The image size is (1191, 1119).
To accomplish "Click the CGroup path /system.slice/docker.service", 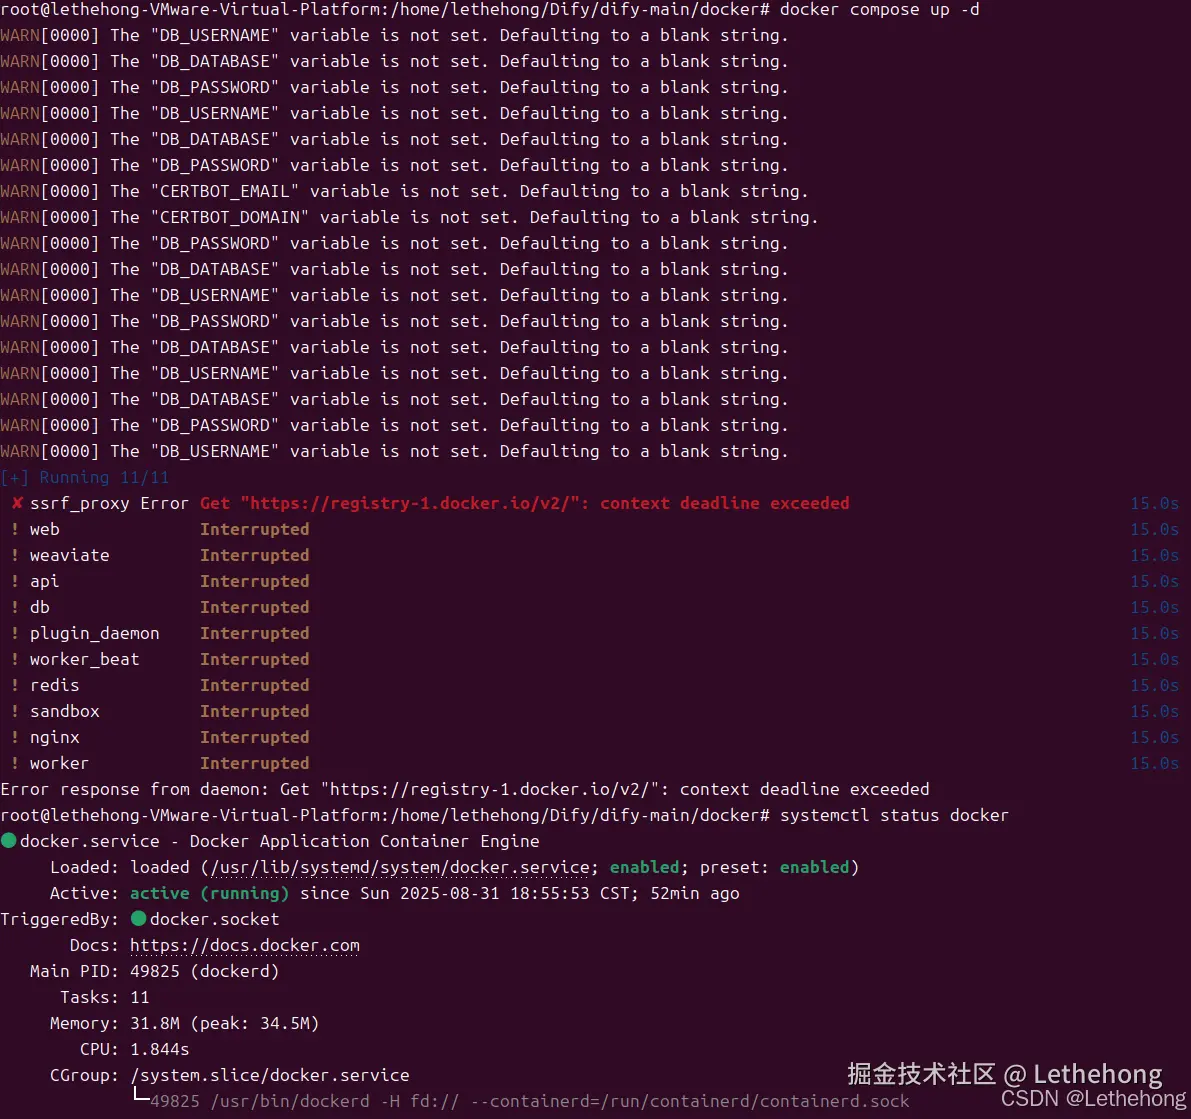I will 270,1075.
